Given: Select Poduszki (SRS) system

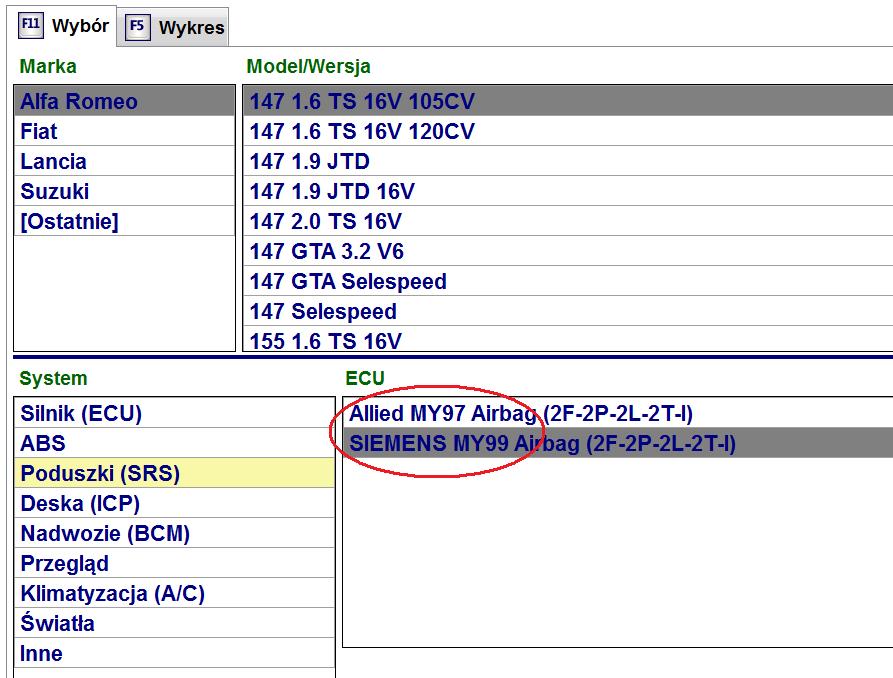Looking at the screenshot, I should click(174, 473).
